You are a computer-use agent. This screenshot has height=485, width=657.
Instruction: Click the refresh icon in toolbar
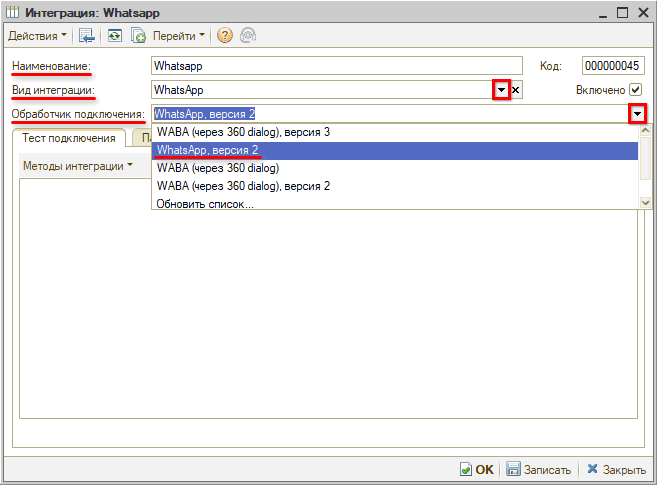tap(115, 36)
